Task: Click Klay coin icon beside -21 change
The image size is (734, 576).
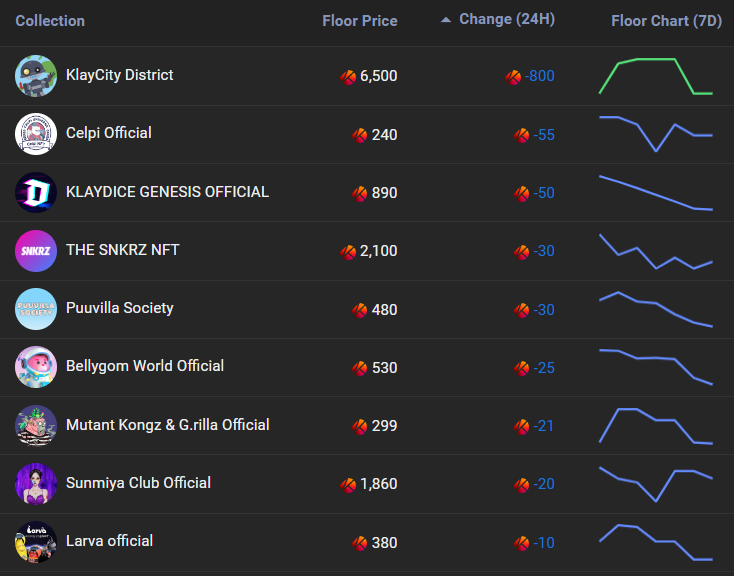Action: (x=521, y=426)
